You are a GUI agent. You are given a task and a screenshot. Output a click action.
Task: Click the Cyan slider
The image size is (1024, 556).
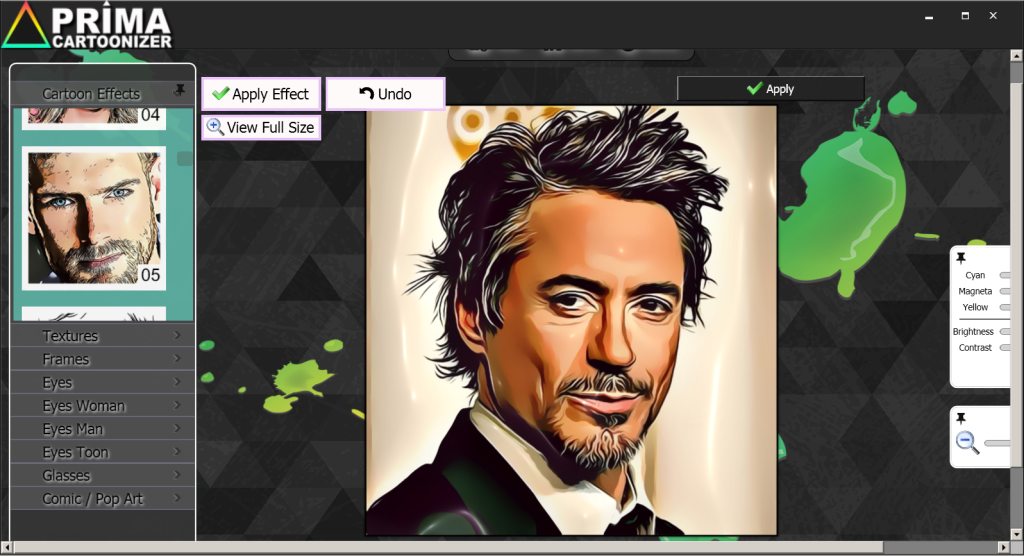[1004, 275]
